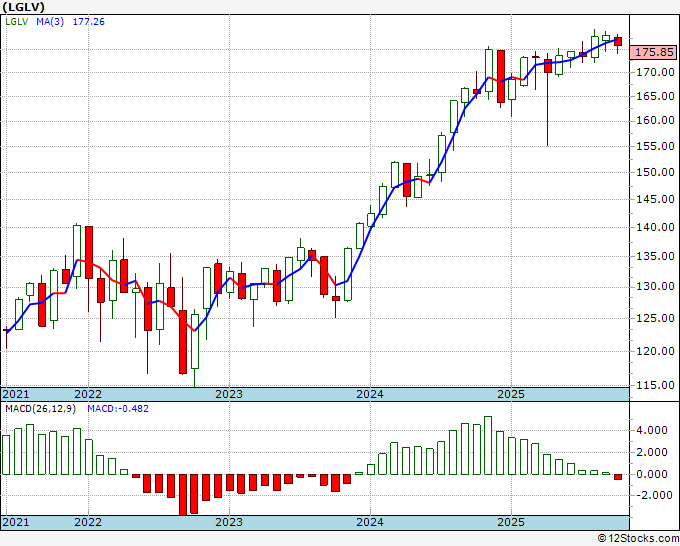The image size is (680, 546).
Task: Click the 155.00 price axis label
Action: 655,146
